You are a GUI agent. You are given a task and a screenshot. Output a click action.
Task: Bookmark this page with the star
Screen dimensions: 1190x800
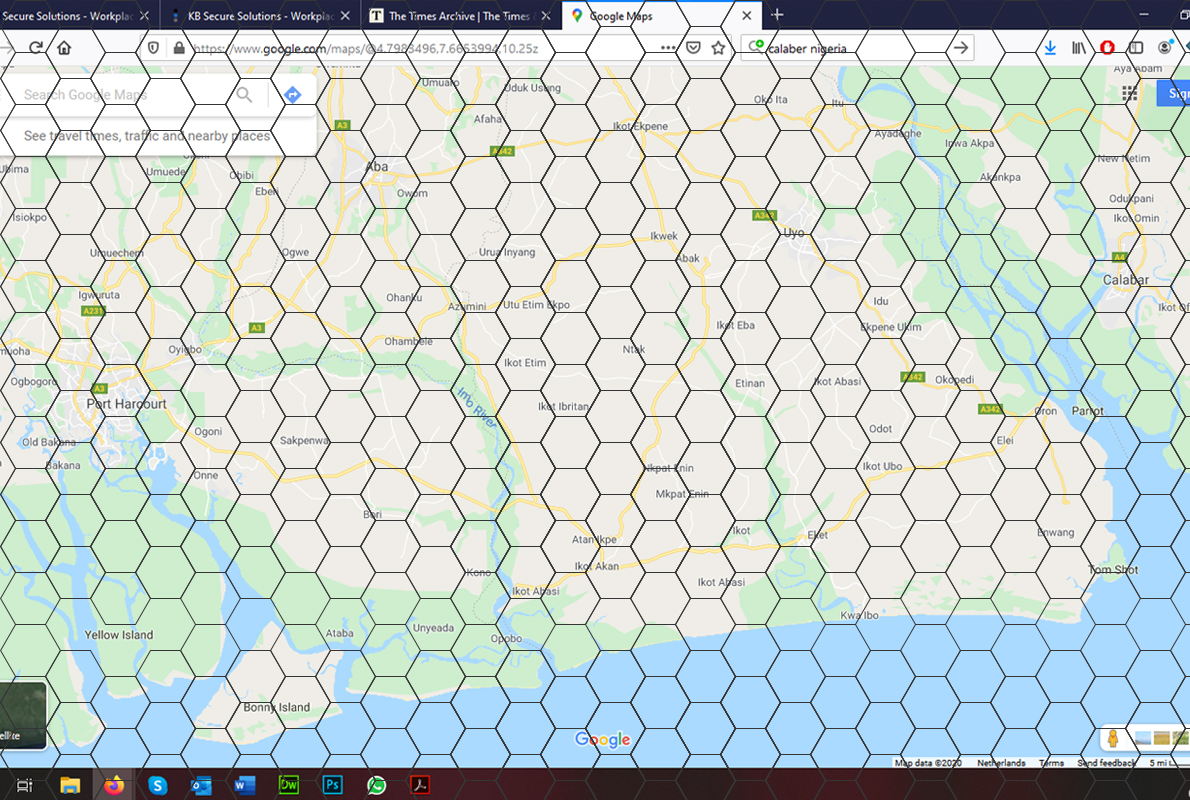pyautogui.click(x=718, y=48)
